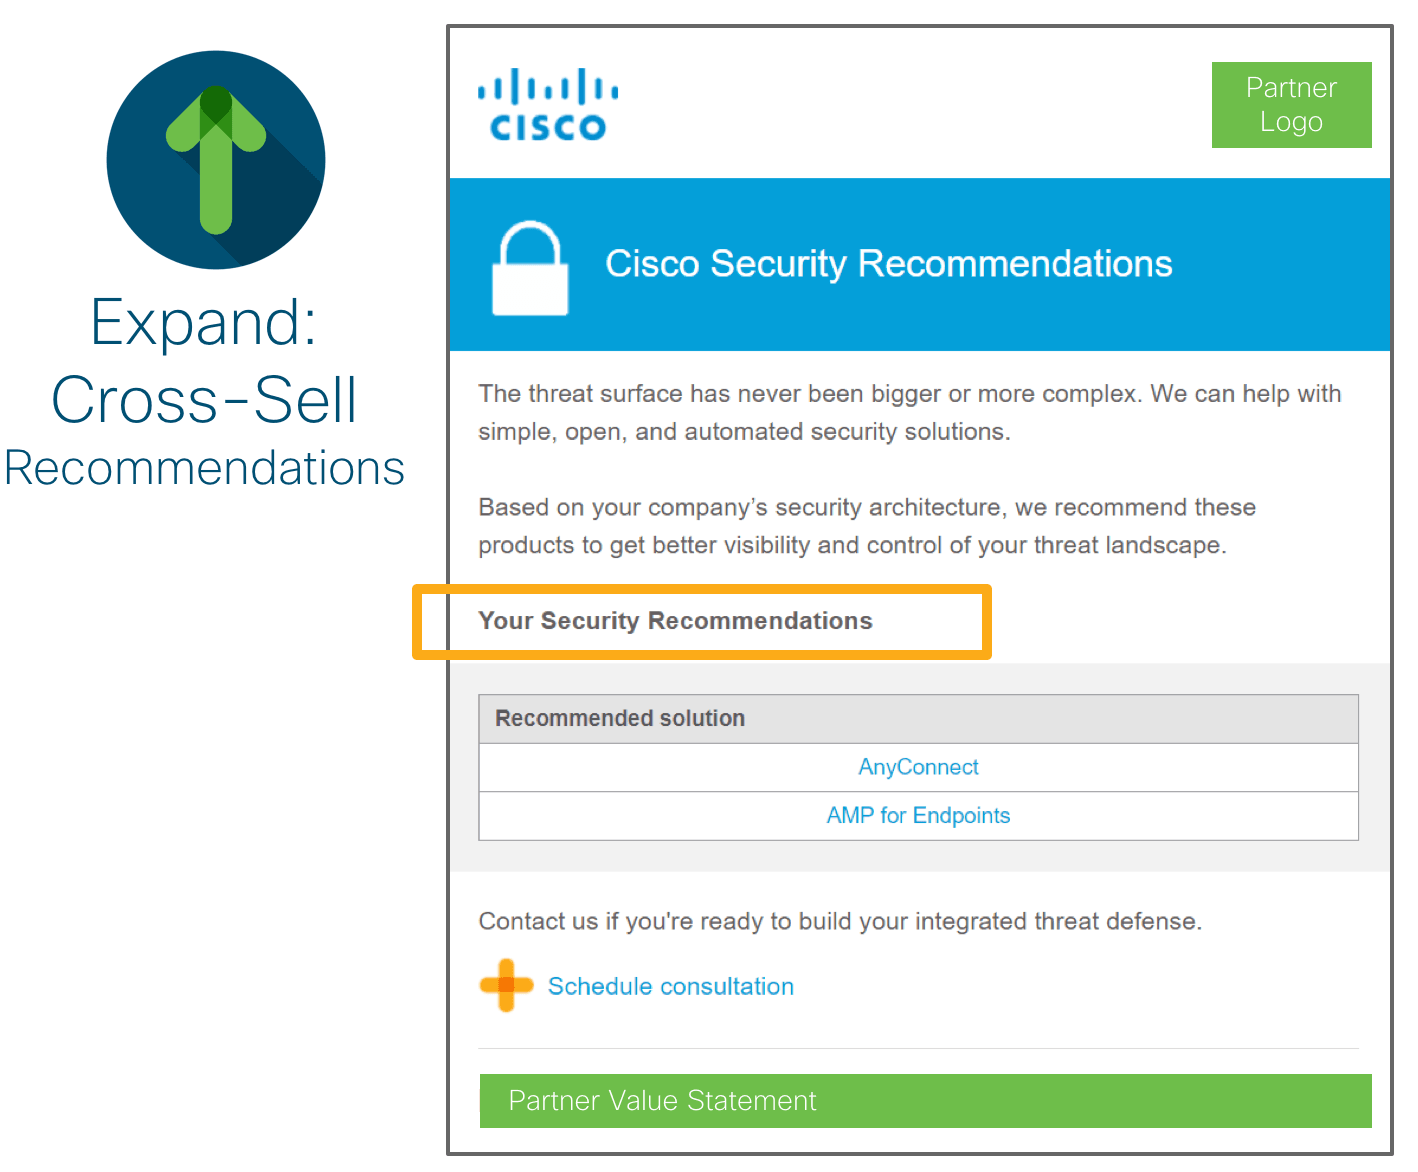Click the Recommended solution table header
Viewport: 1418px width, 1172px height.
918,719
